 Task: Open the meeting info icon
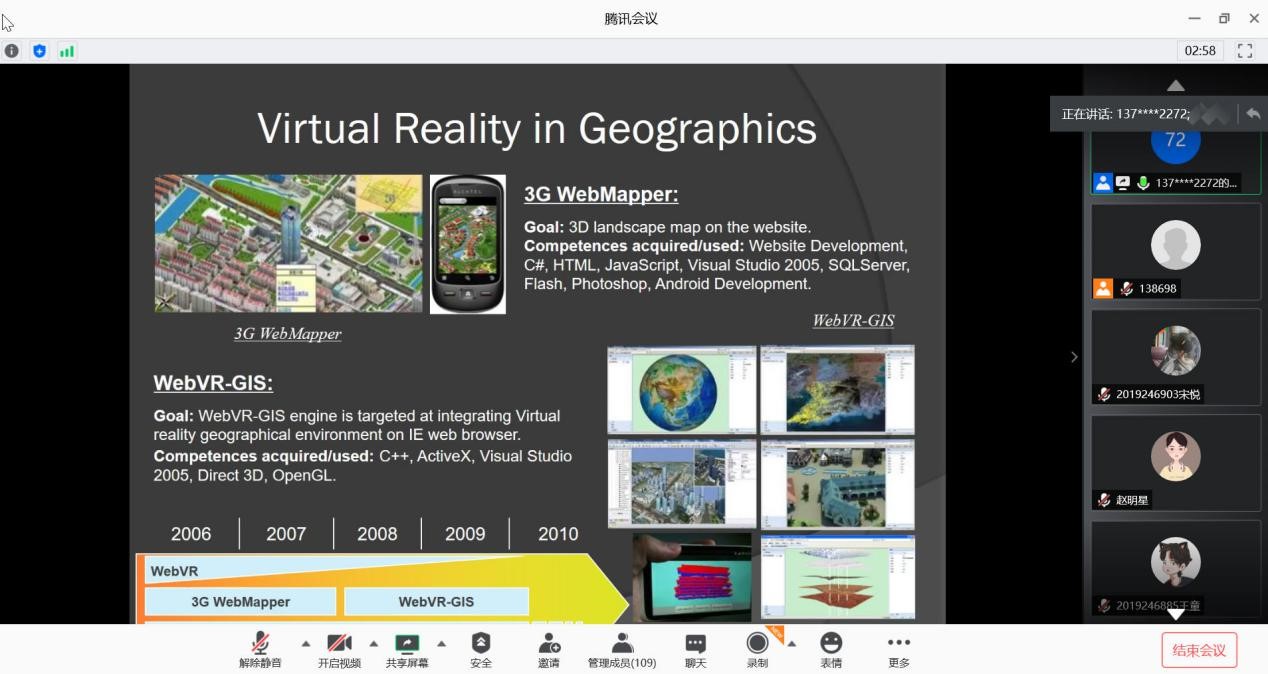(x=12, y=51)
